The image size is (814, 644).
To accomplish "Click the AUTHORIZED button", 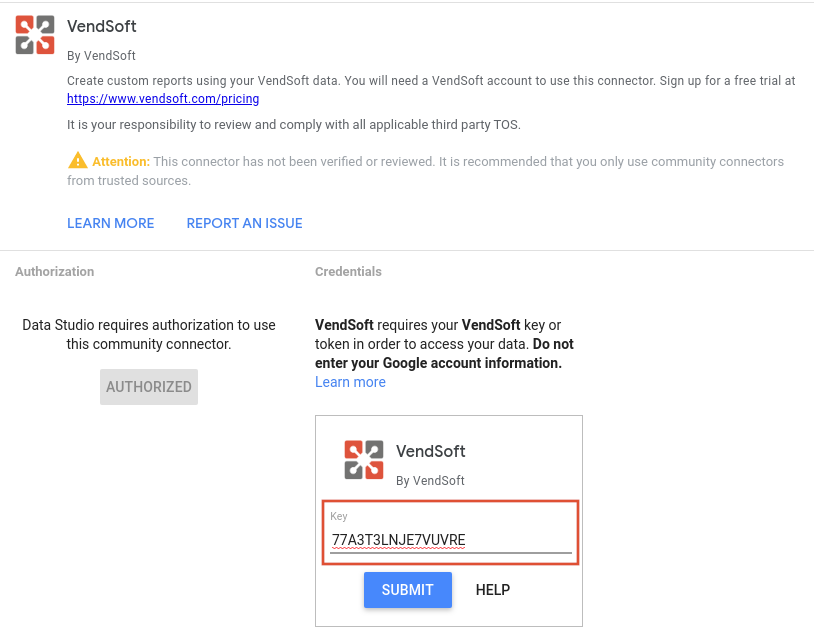I will pos(149,387).
